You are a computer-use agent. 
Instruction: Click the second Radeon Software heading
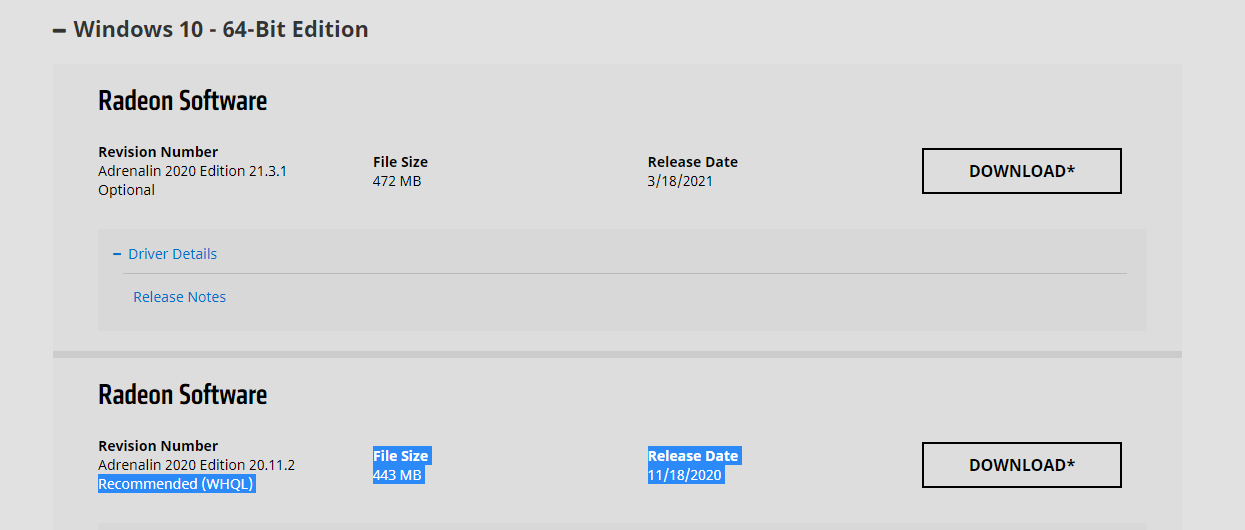pyautogui.click(x=182, y=395)
